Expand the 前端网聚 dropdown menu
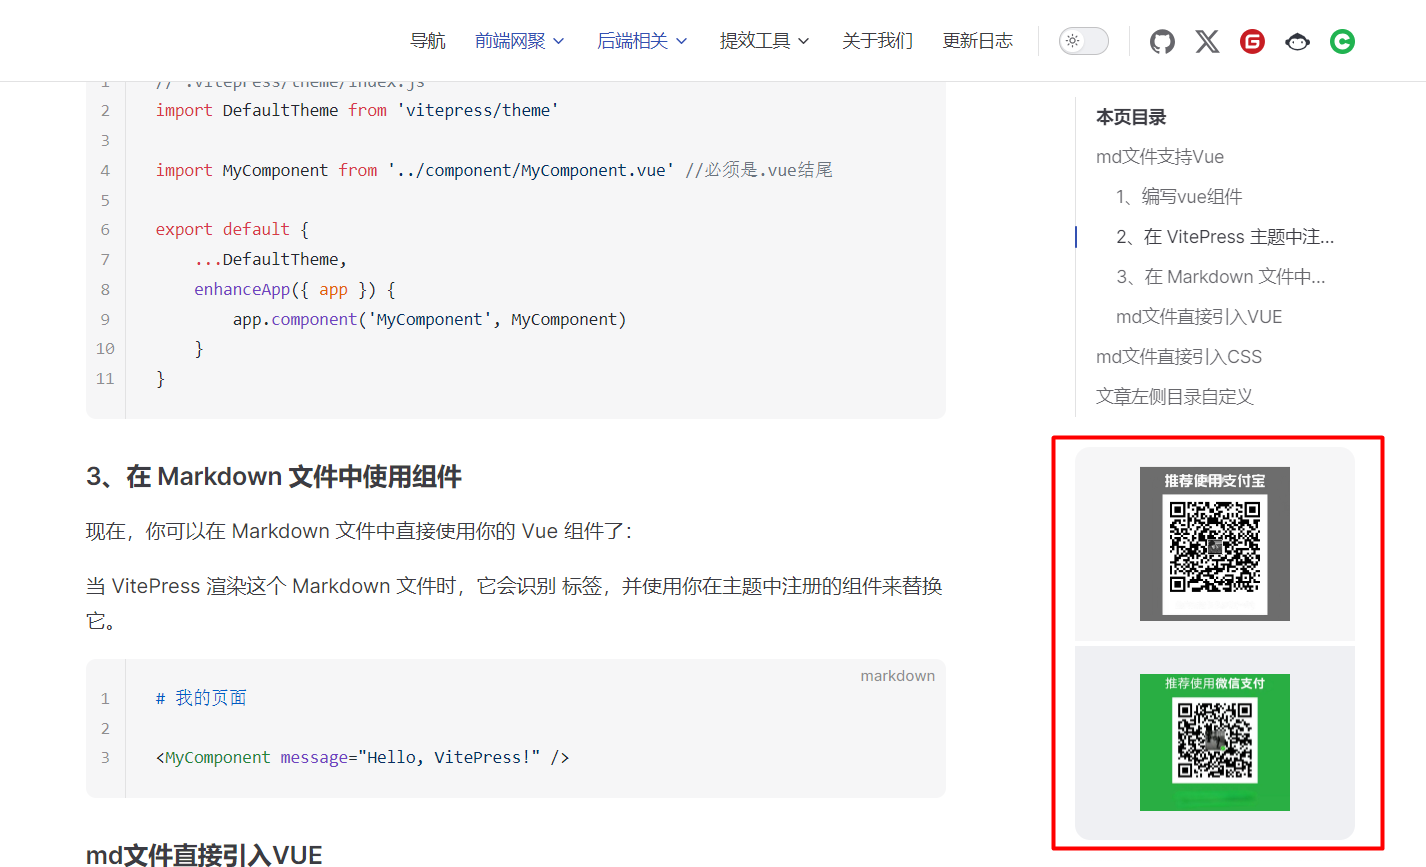Image resolution: width=1426 pixels, height=867 pixels. [x=520, y=41]
